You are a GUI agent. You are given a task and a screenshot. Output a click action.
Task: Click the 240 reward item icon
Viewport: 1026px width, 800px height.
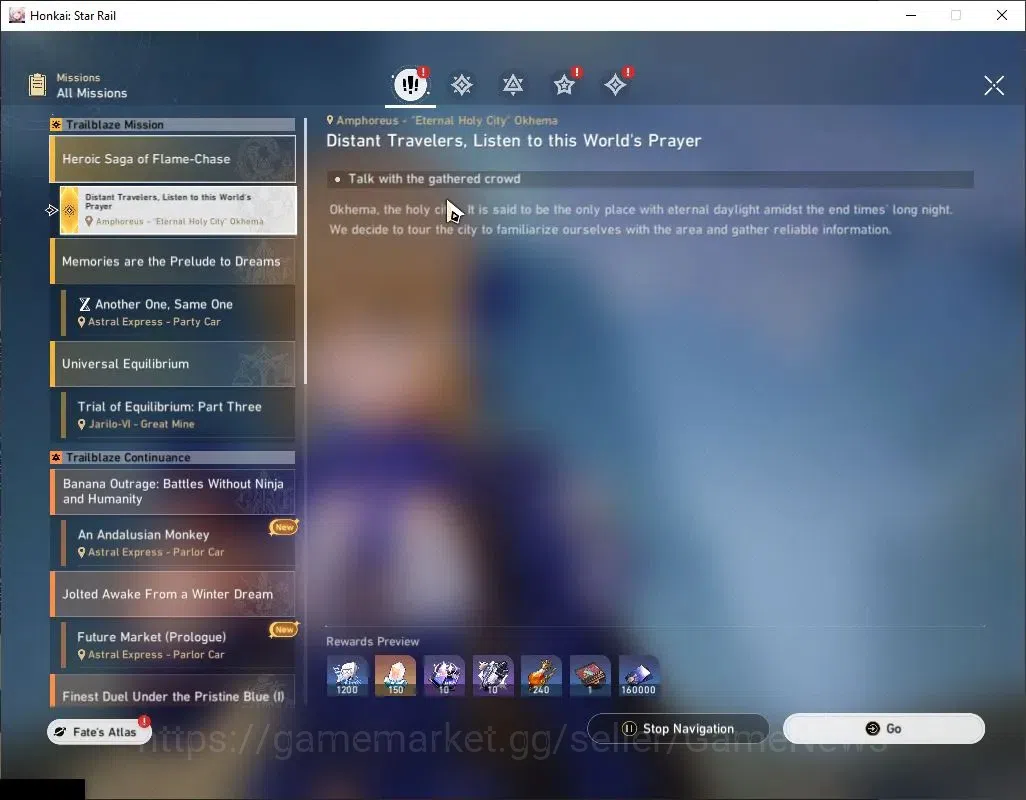coord(541,675)
